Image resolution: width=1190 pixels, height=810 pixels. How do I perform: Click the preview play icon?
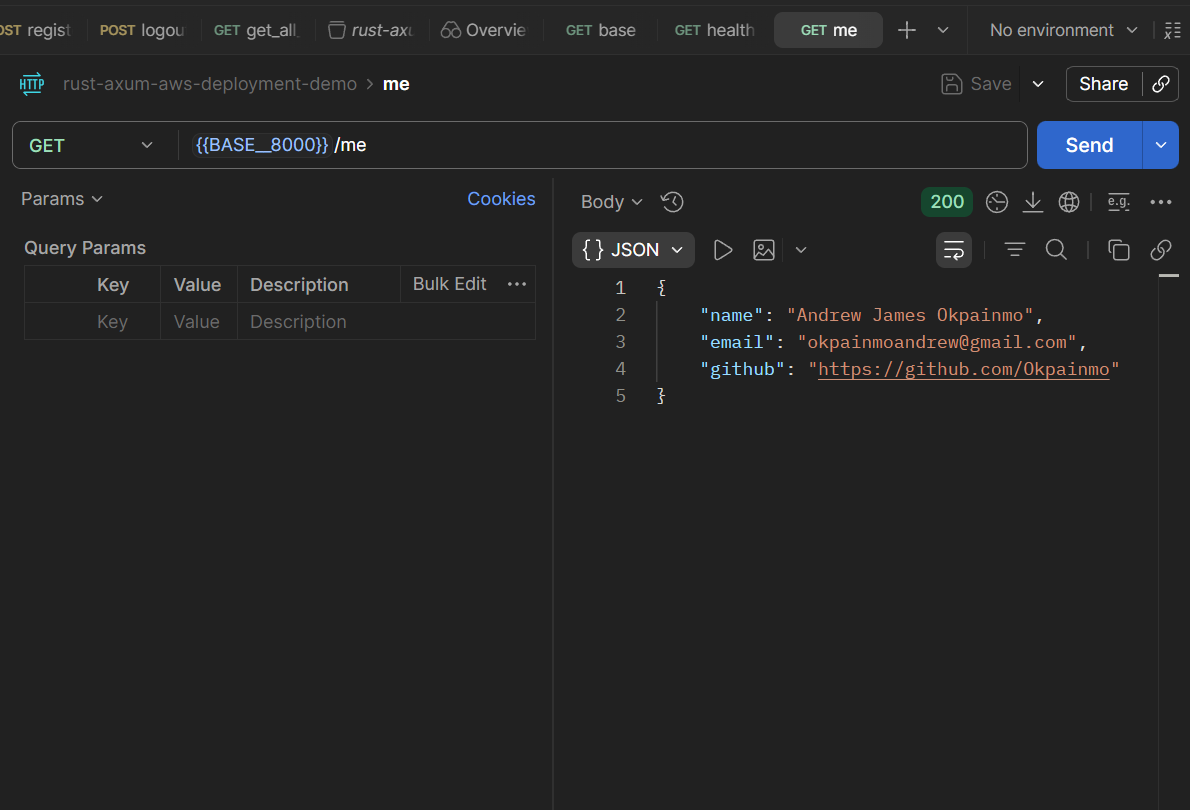(722, 250)
